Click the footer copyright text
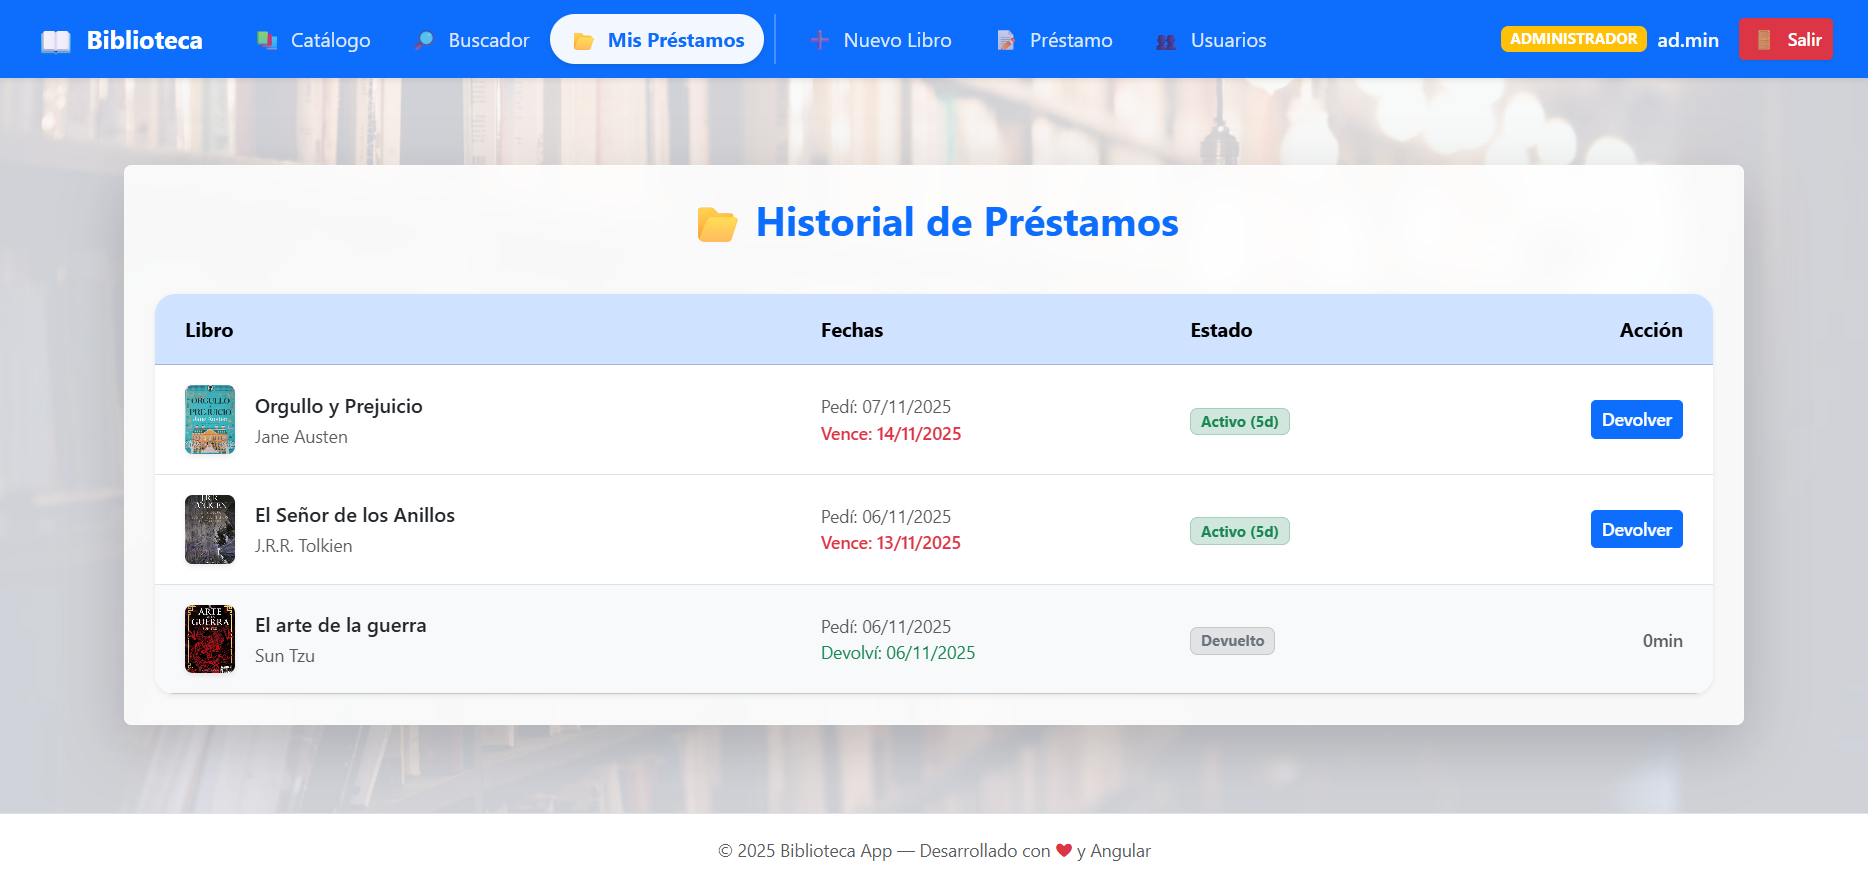1868x884 pixels. pos(934,851)
